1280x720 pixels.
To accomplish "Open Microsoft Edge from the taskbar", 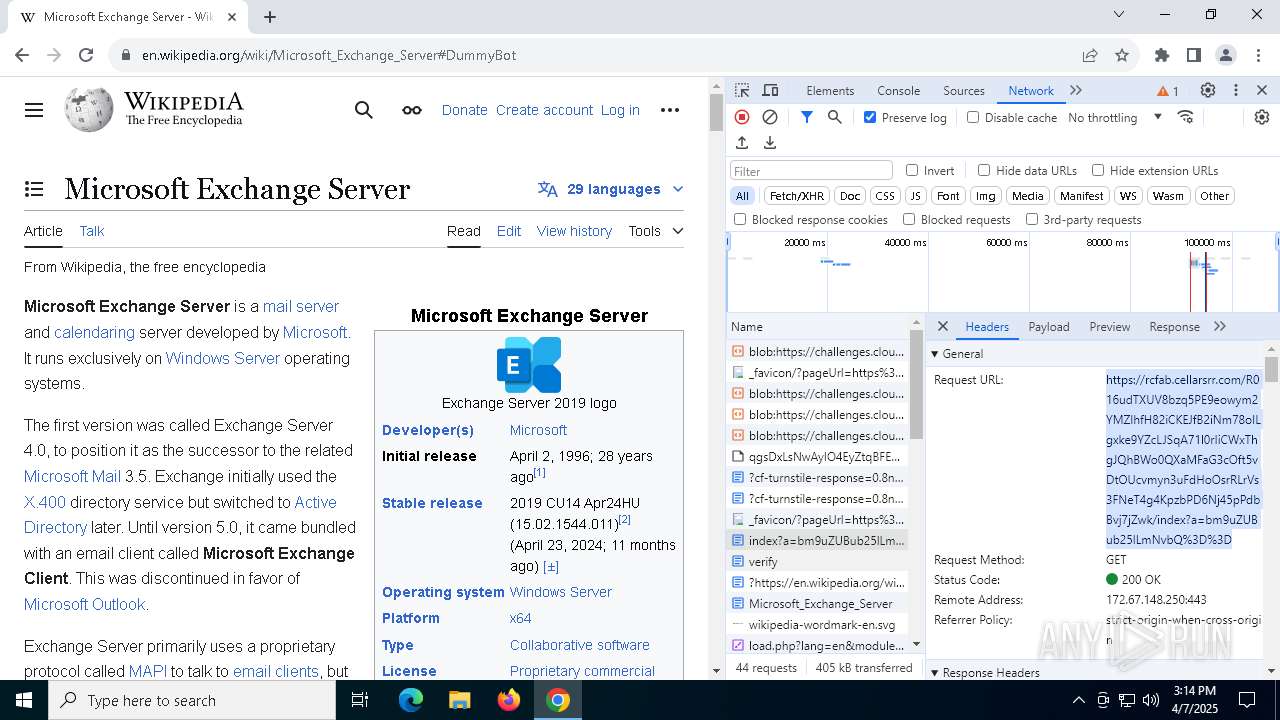I will 411,700.
